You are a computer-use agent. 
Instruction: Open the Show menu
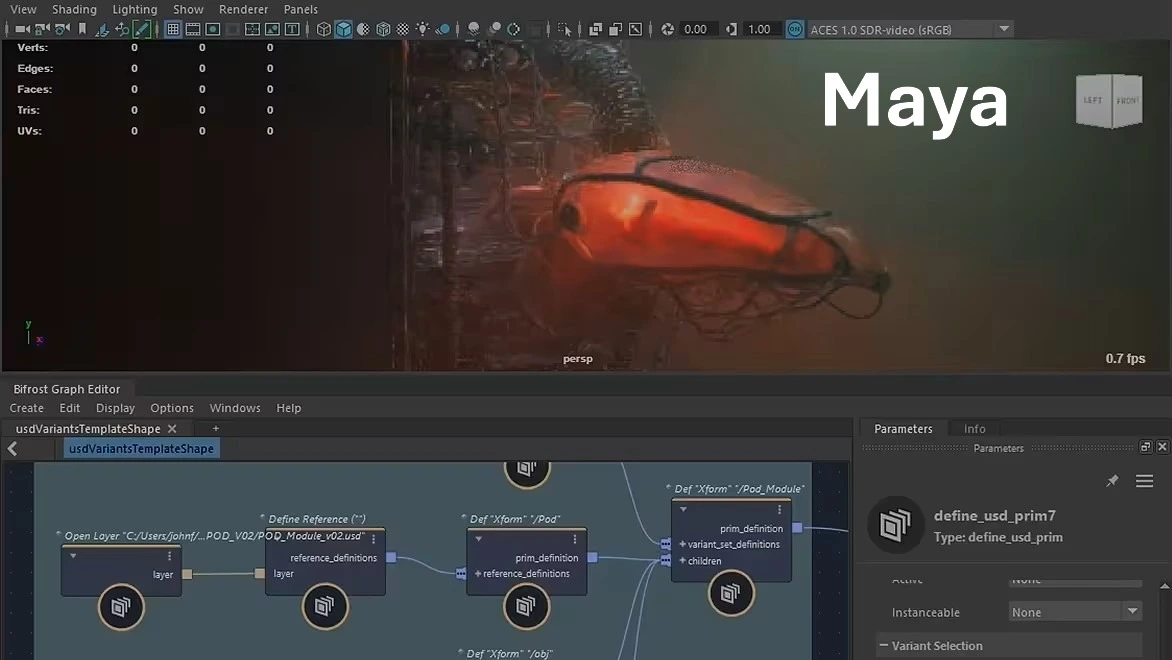click(188, 9)
